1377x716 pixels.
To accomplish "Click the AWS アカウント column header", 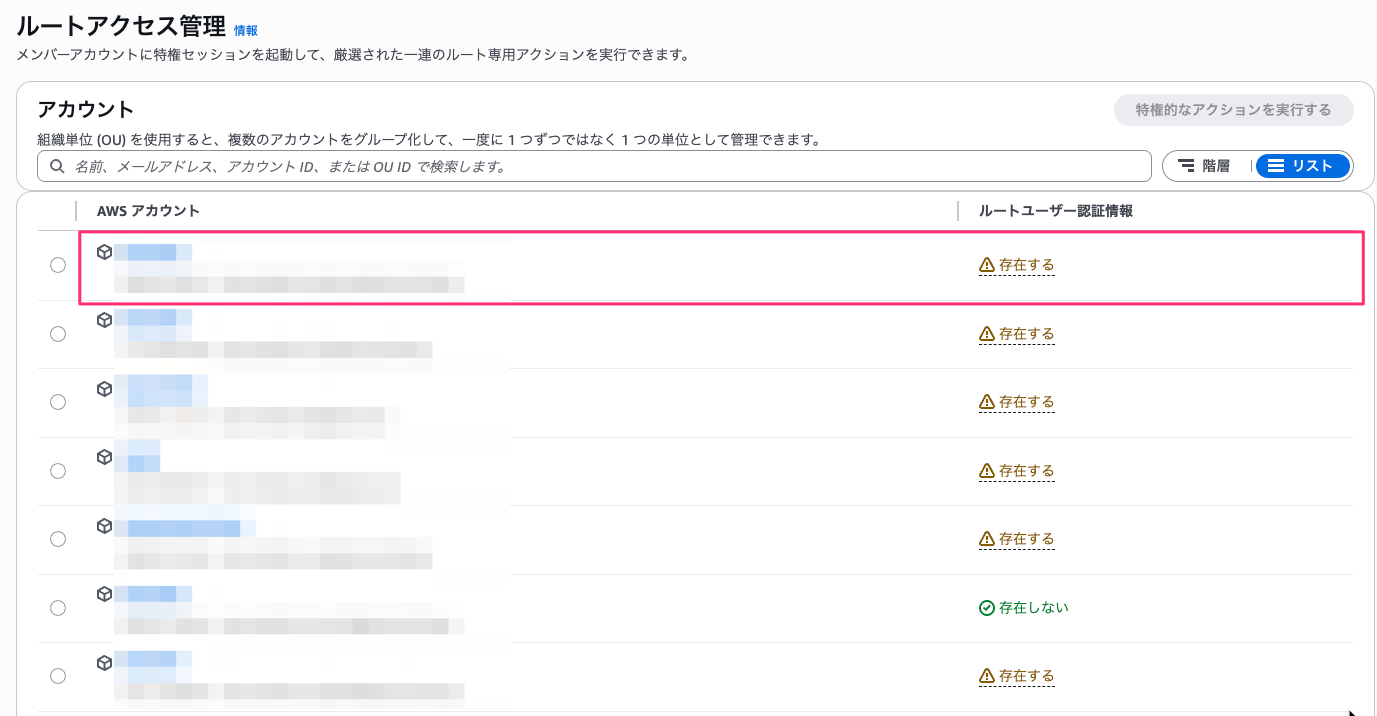I will coord(148,211).
